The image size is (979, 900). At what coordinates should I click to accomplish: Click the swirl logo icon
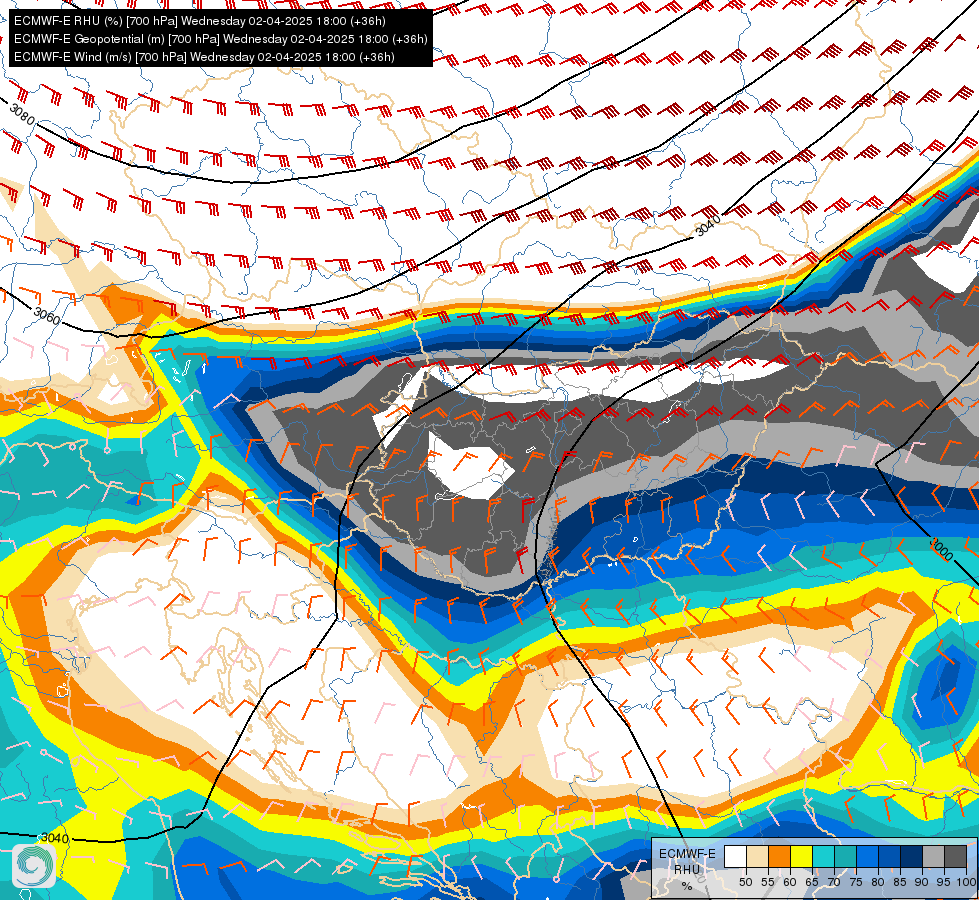click(34, 865)
